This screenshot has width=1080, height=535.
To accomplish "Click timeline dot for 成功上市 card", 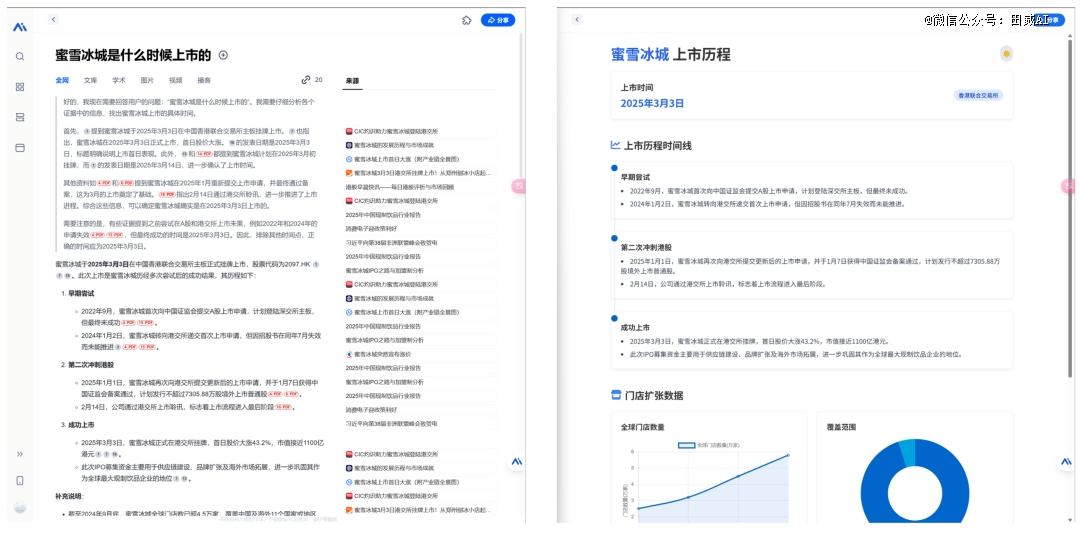I will (x=614, y=319).
